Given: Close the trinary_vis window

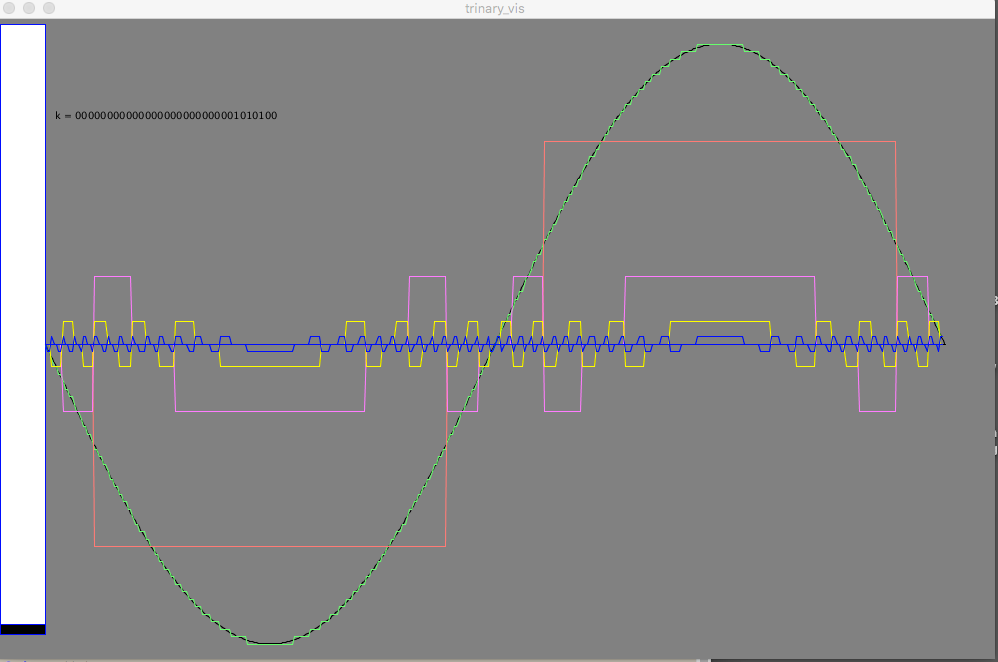Looking at the screenshot, I should point(10,8).
